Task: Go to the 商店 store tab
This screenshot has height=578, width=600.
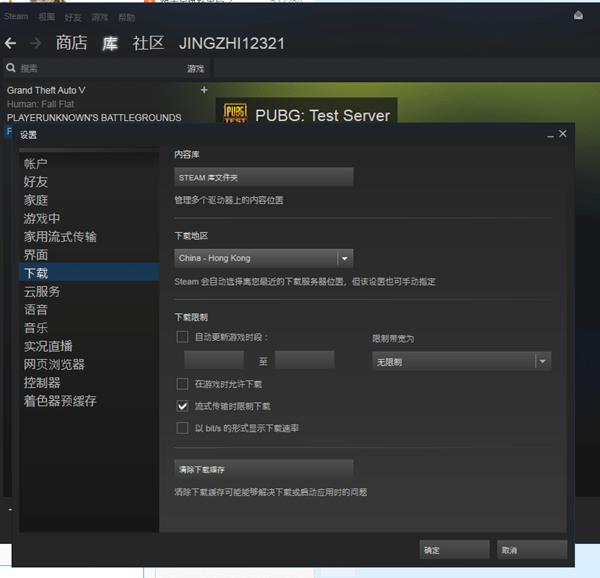Action: 72,43
